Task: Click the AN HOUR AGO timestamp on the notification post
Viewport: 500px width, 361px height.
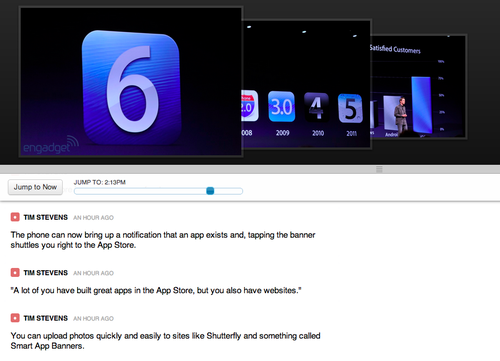Action: tap(93, 218)
